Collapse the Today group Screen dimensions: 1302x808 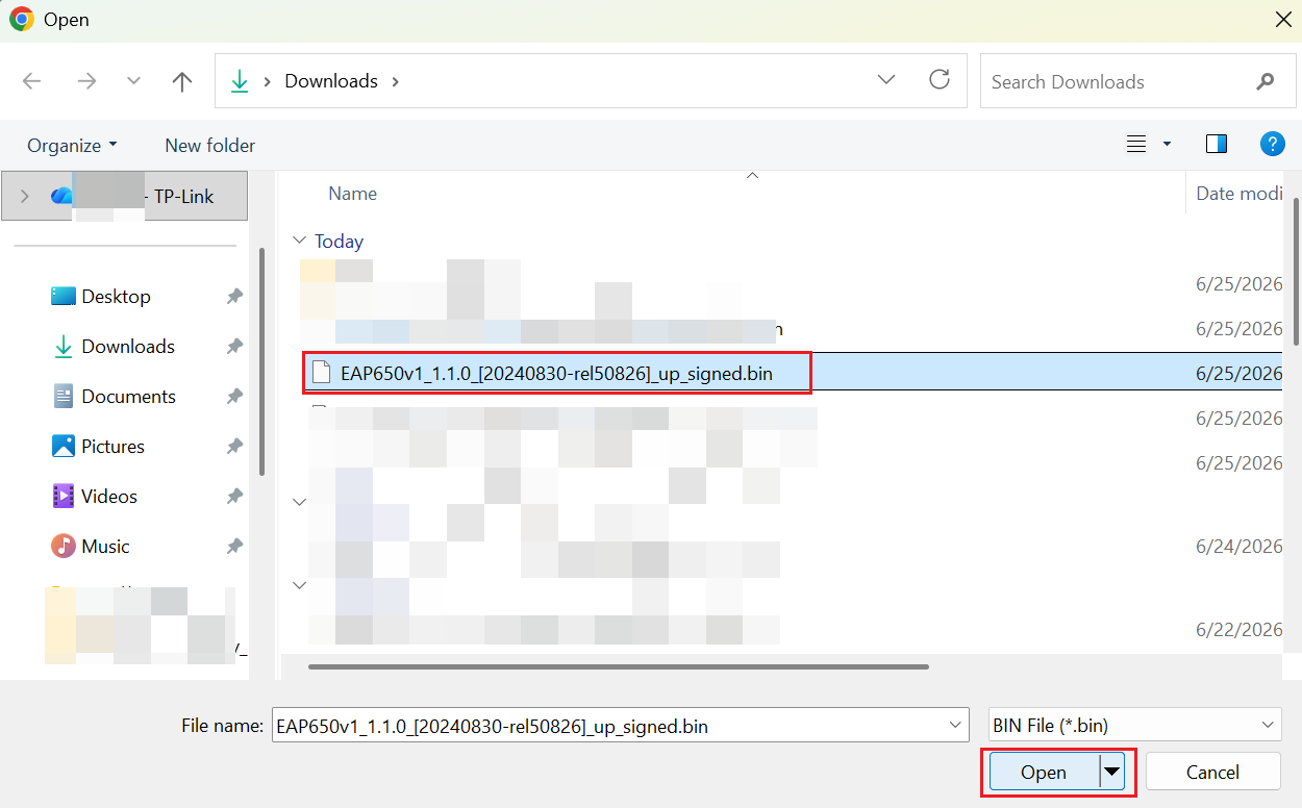click(x=299, y=241)
